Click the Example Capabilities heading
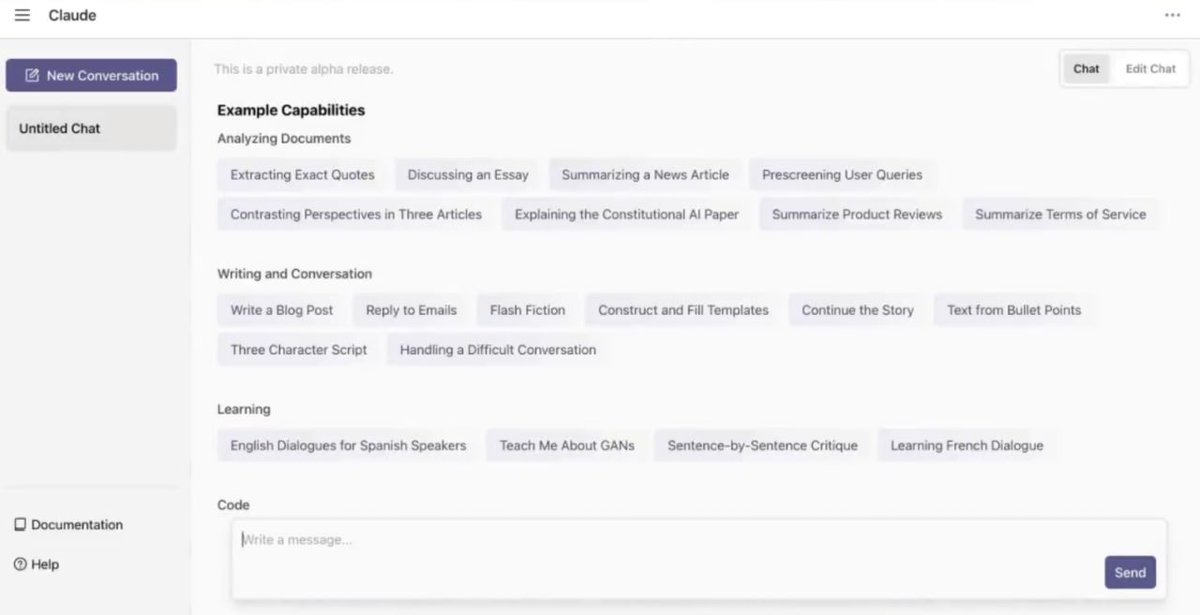The width and height of the screenshot is (1200, 615). click(x=291, y=110)
